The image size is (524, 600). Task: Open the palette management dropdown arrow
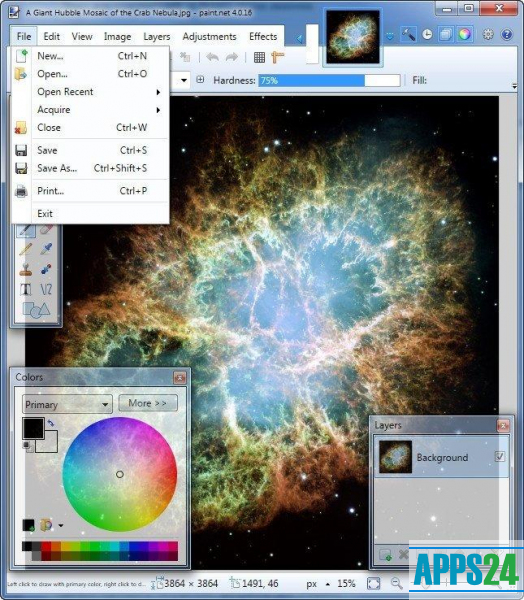(x=61, y=526)
